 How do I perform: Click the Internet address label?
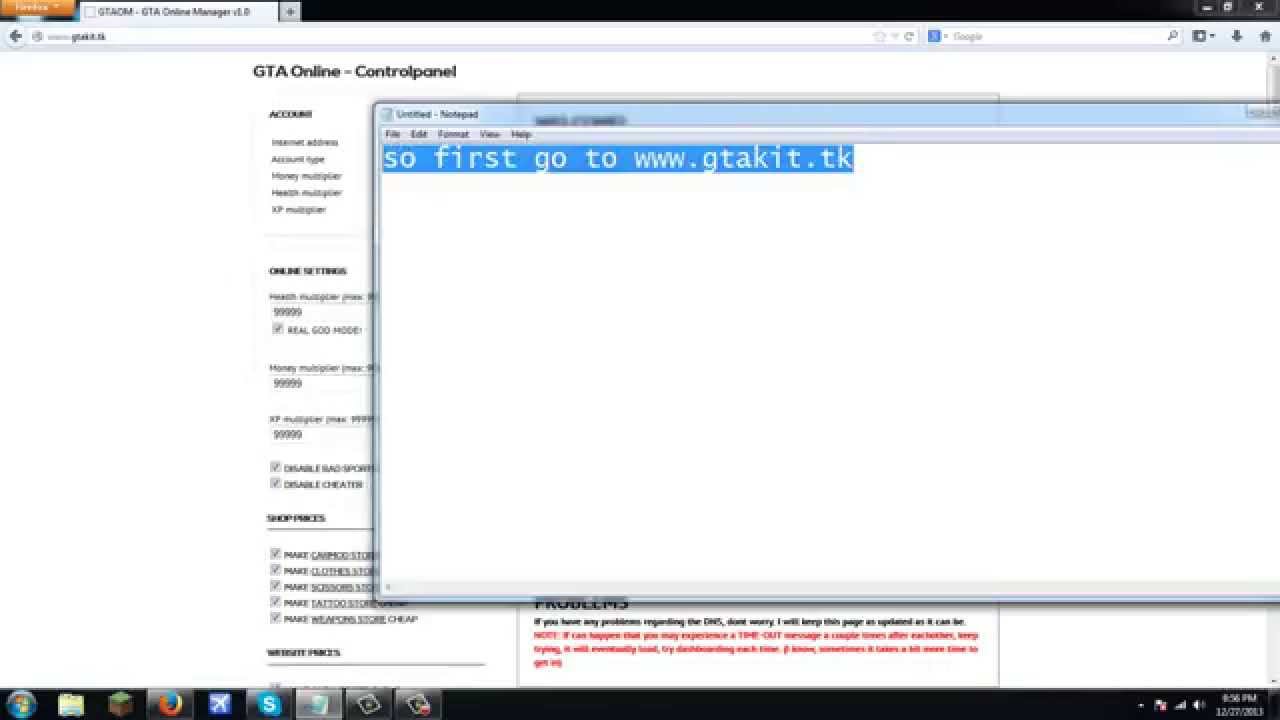click(x=305, y=143)
